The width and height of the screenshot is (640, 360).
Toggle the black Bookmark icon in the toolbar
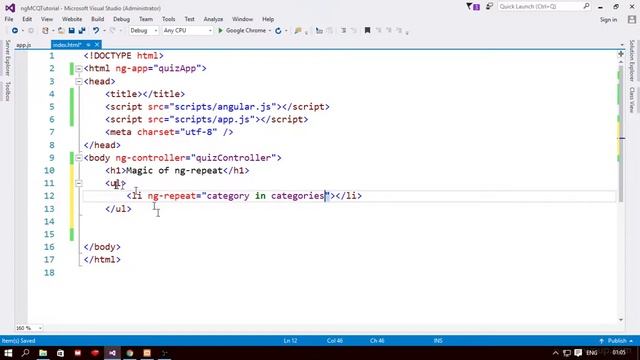coord(367,30)
